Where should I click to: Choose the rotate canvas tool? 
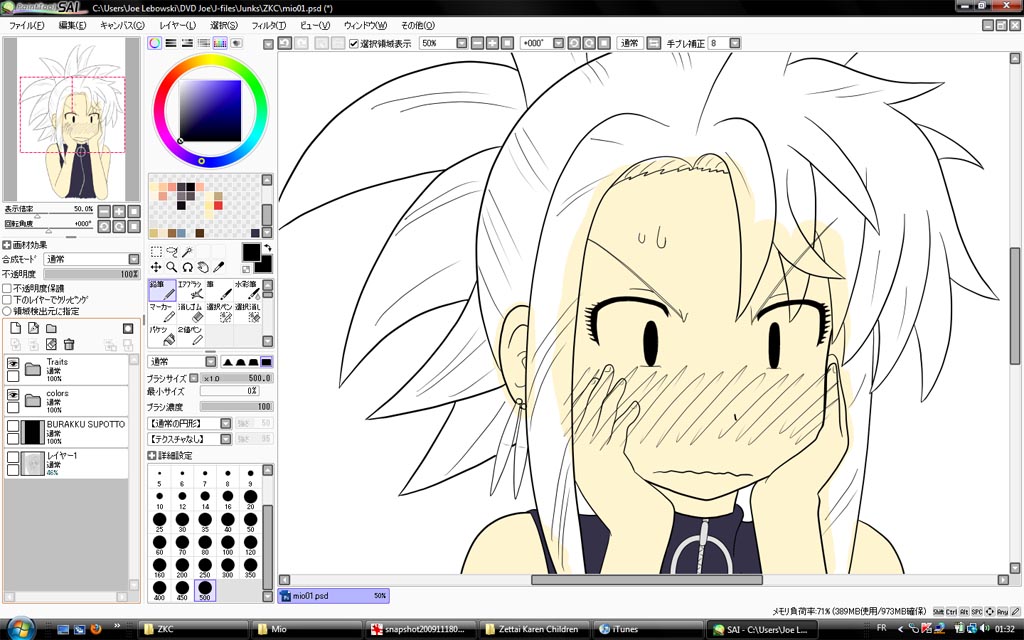point(187,267)
